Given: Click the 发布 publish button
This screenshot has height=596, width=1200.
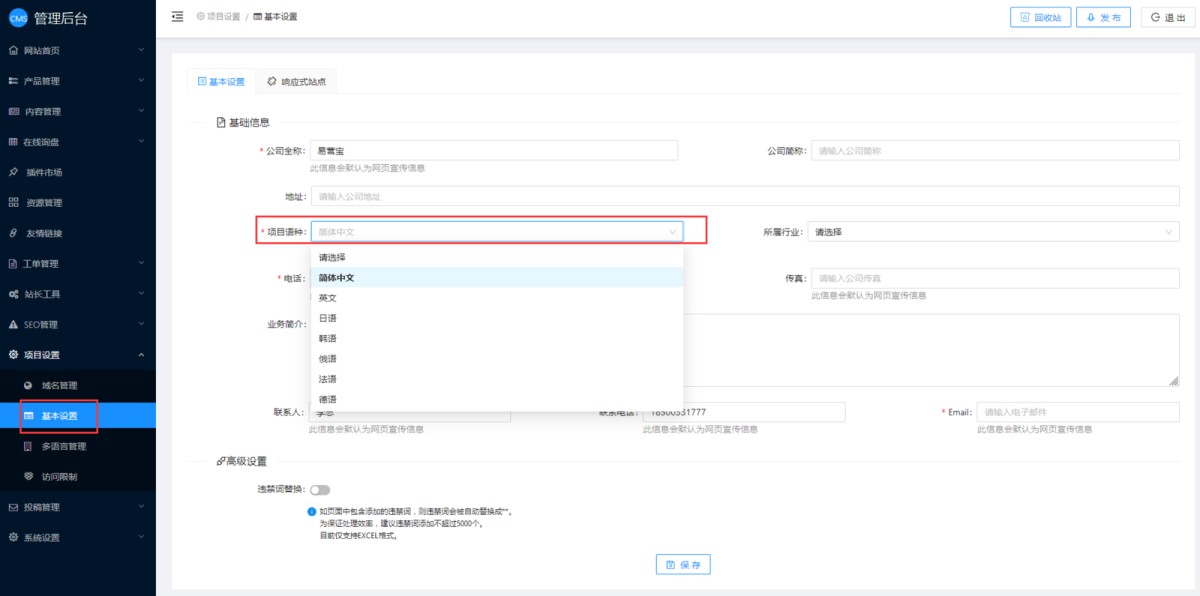Looking at the screenshot, I should [x=1103, y=17].
